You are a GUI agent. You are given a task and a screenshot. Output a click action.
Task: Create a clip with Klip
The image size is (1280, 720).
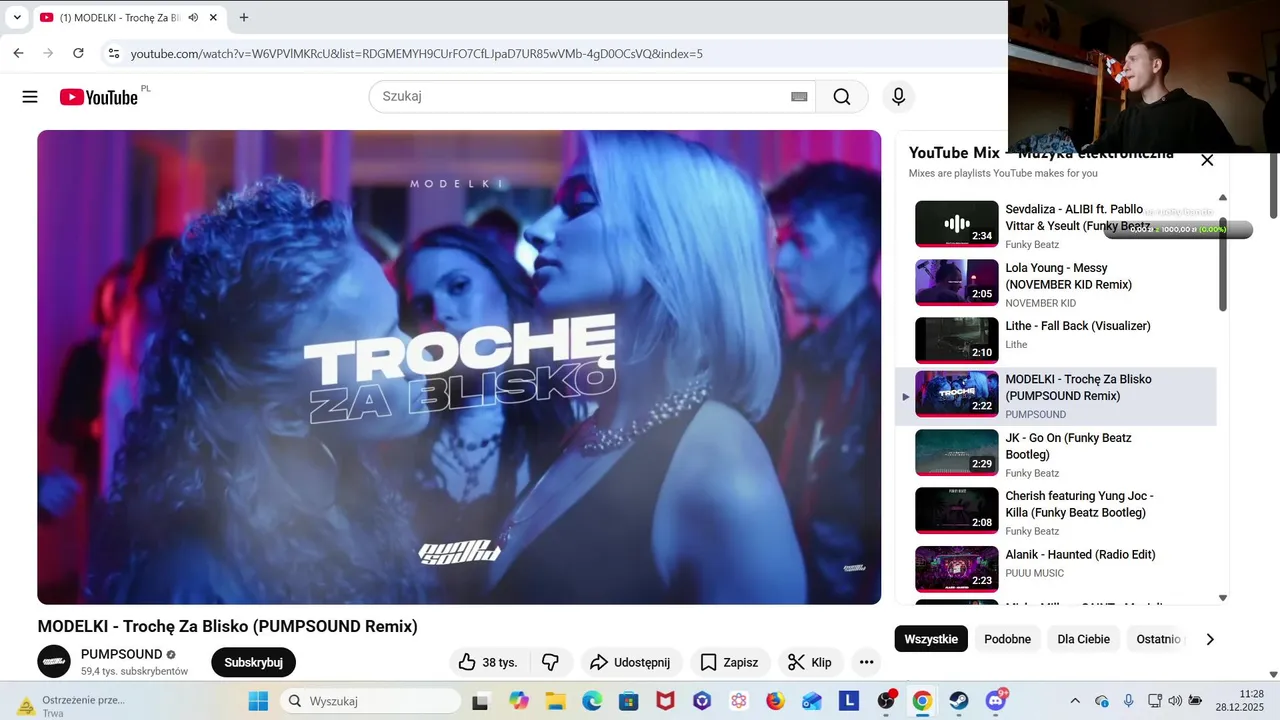tap(811, 662)
